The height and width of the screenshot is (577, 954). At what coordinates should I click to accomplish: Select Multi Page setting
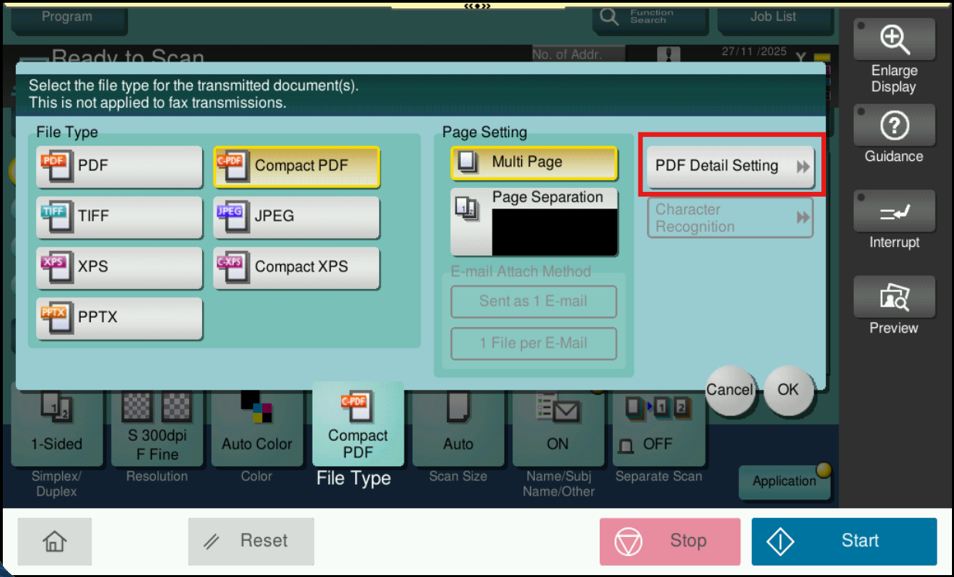tap(534, 162)
